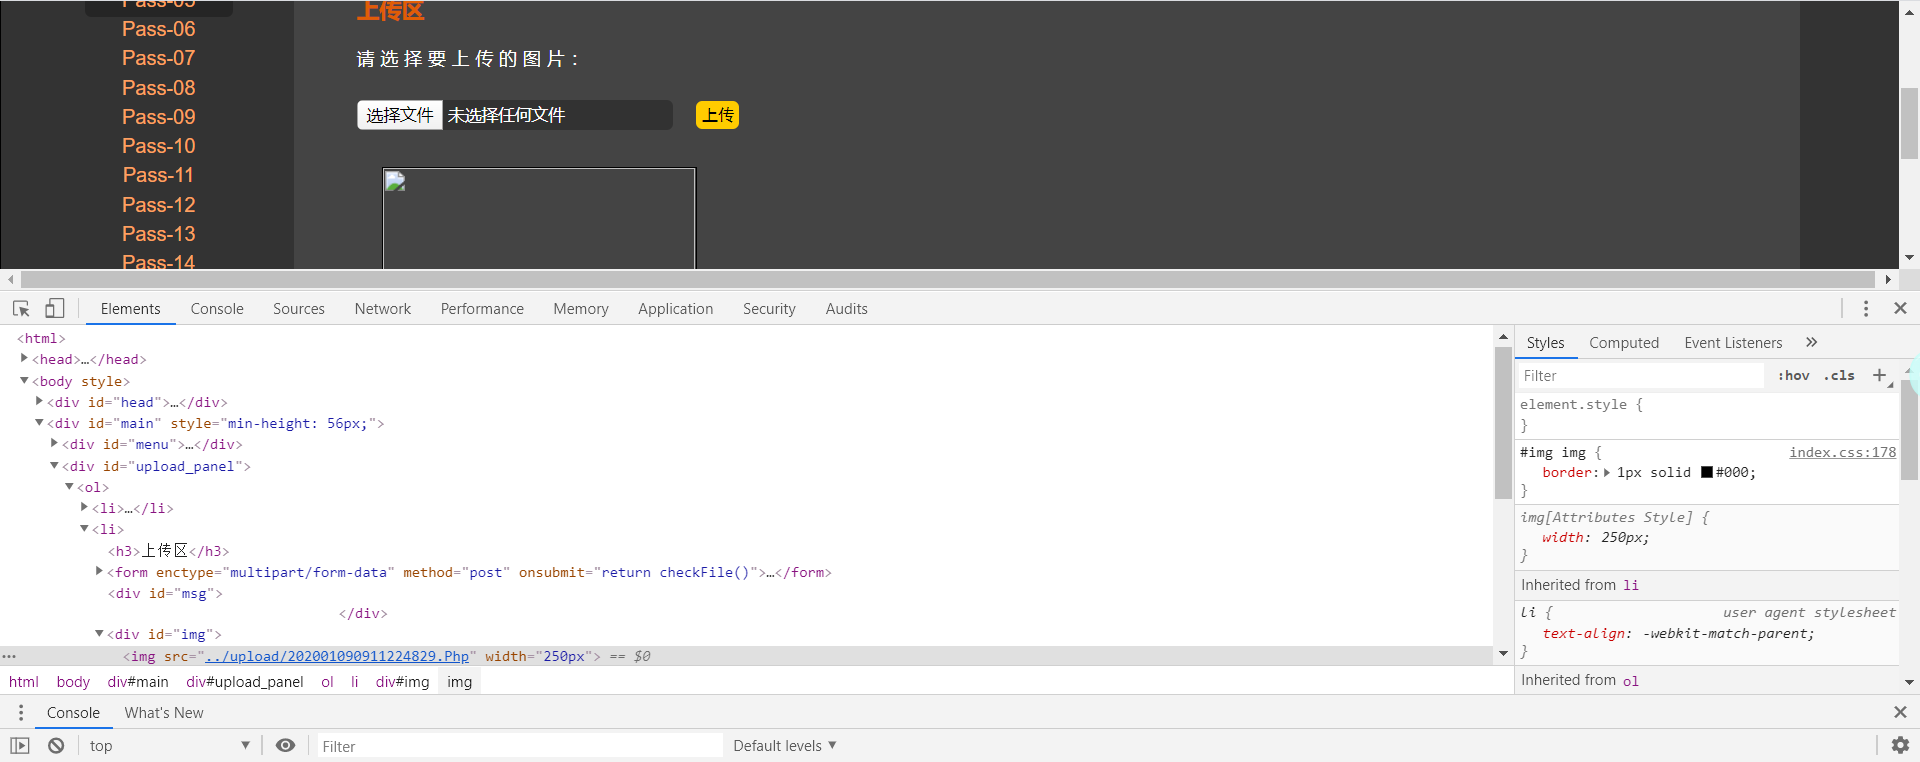Open the JavaScript context 'top' dropdown
This screenshot has height=762, width=1920.
click(x=169, y=746)
